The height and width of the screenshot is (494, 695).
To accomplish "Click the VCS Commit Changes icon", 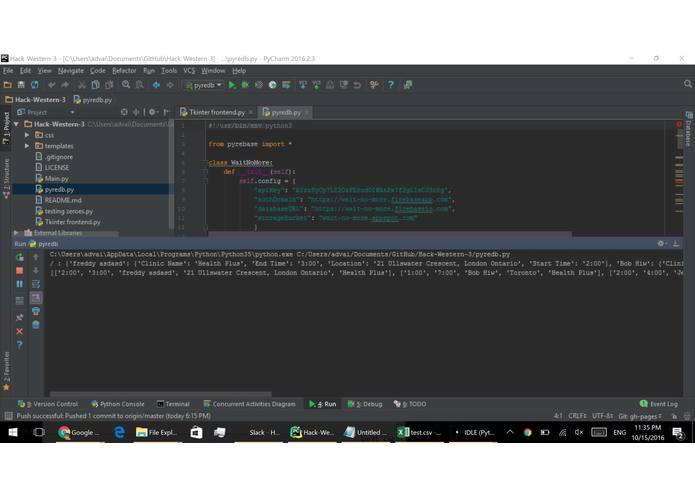I will click(x=316, y=85).
